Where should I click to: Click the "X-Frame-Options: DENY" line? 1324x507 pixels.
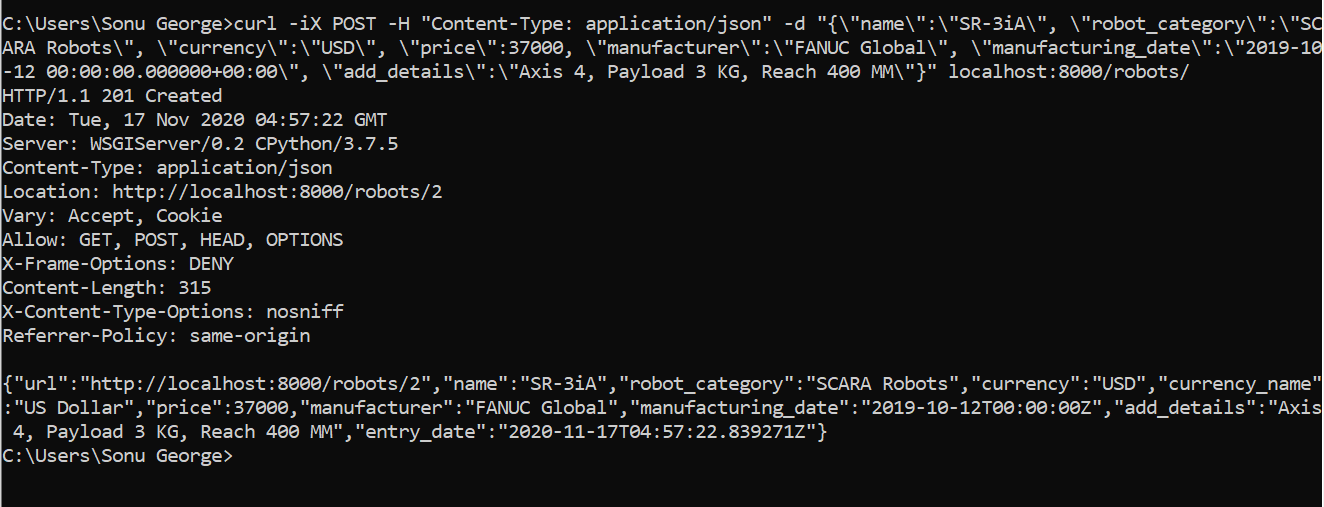(118, 264)
